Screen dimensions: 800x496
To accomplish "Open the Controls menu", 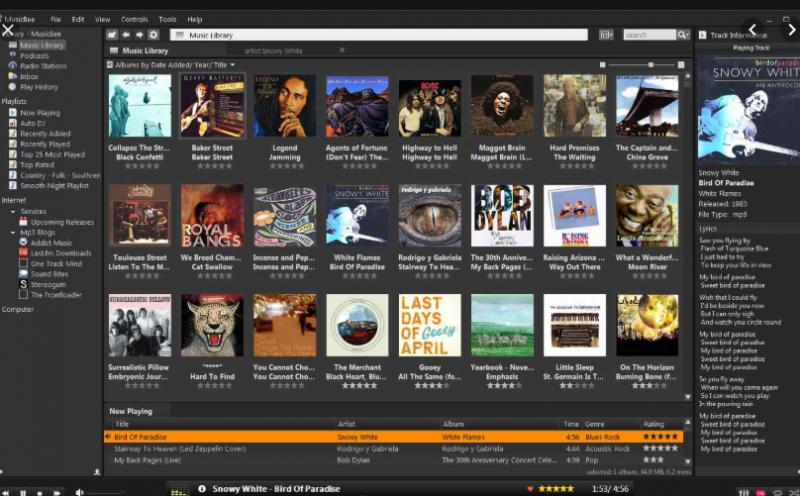I will tap(134, 19).
